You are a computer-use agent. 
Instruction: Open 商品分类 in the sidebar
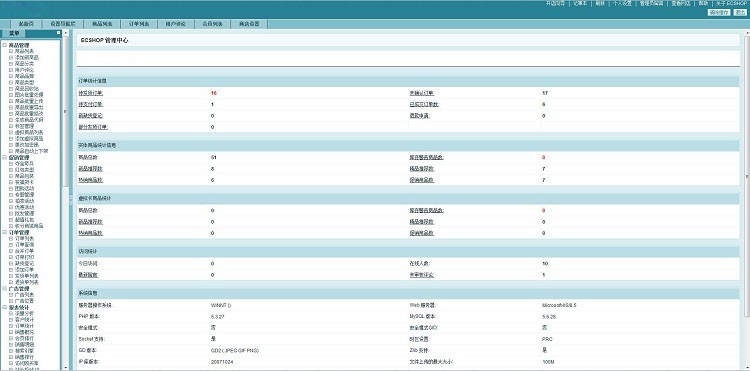pos(24,64)
